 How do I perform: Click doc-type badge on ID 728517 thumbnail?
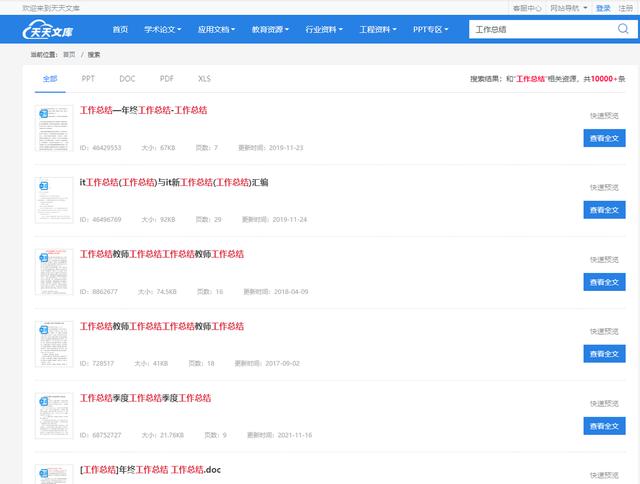(x=44, y=330)
